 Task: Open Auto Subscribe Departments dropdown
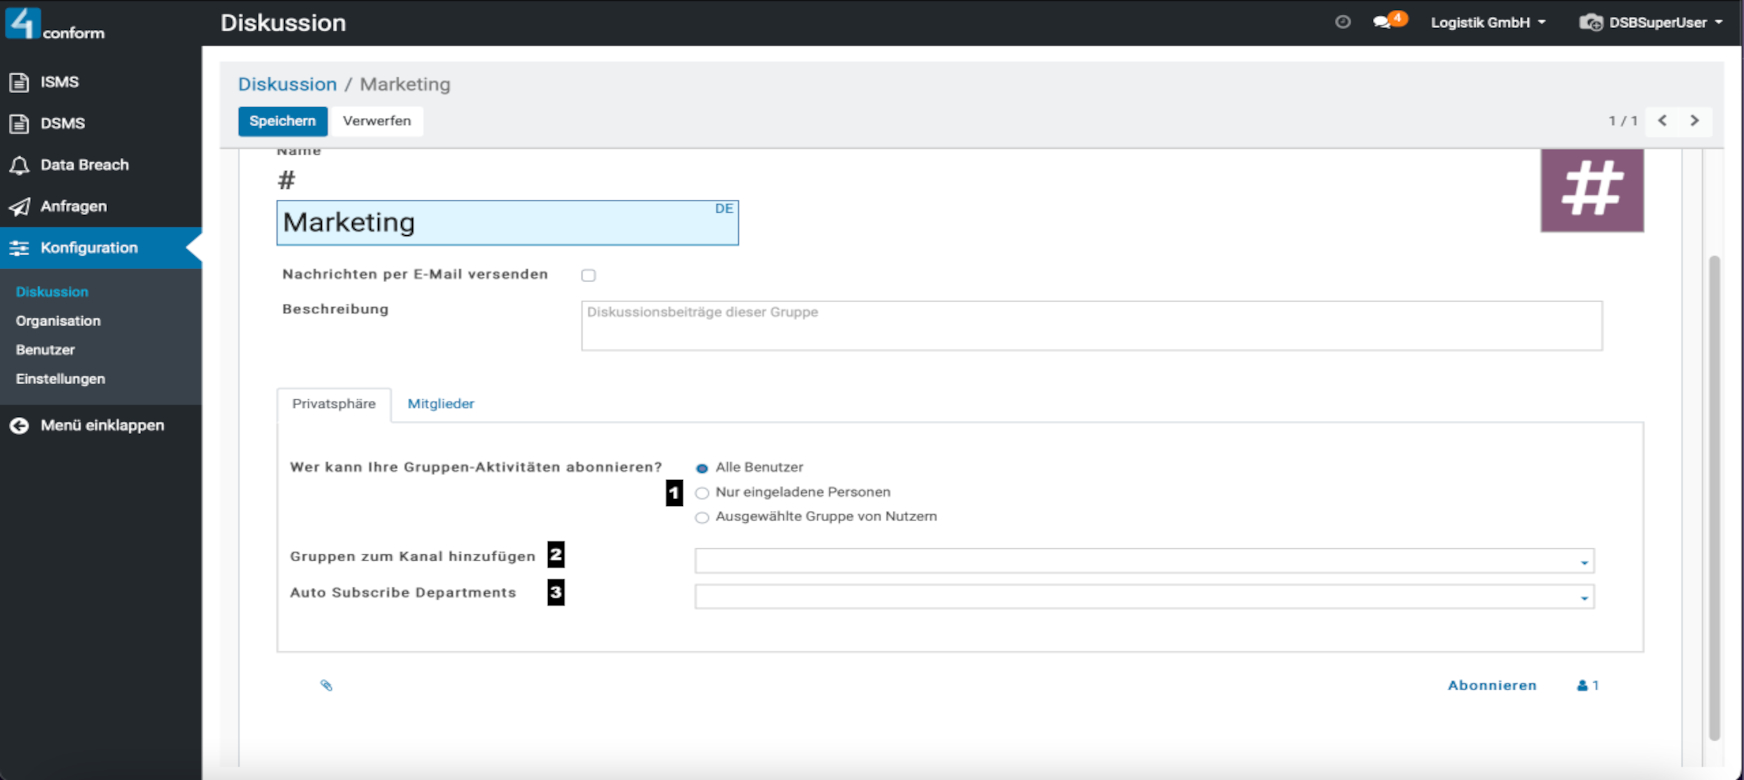[x=1584, y=598]
